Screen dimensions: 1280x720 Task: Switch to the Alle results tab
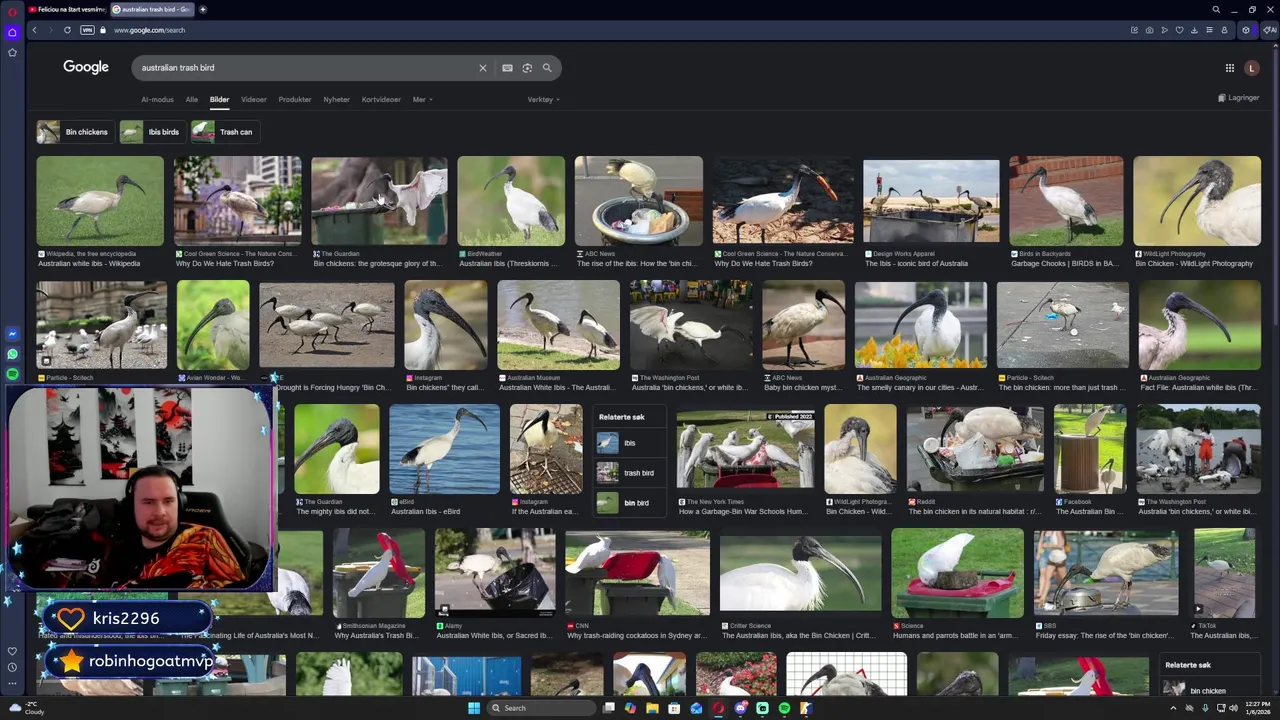point(191,99)
